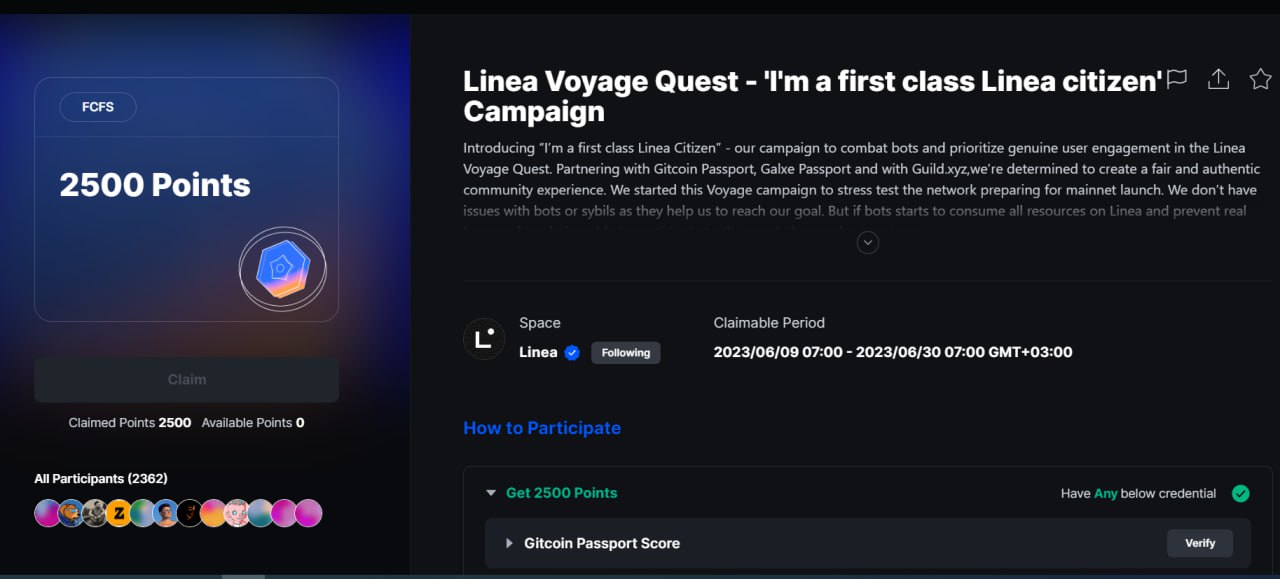The width and height of the screenshot is (1280, 579).
Task: Click All Participants (2362) label
Action: click(101, 479)
